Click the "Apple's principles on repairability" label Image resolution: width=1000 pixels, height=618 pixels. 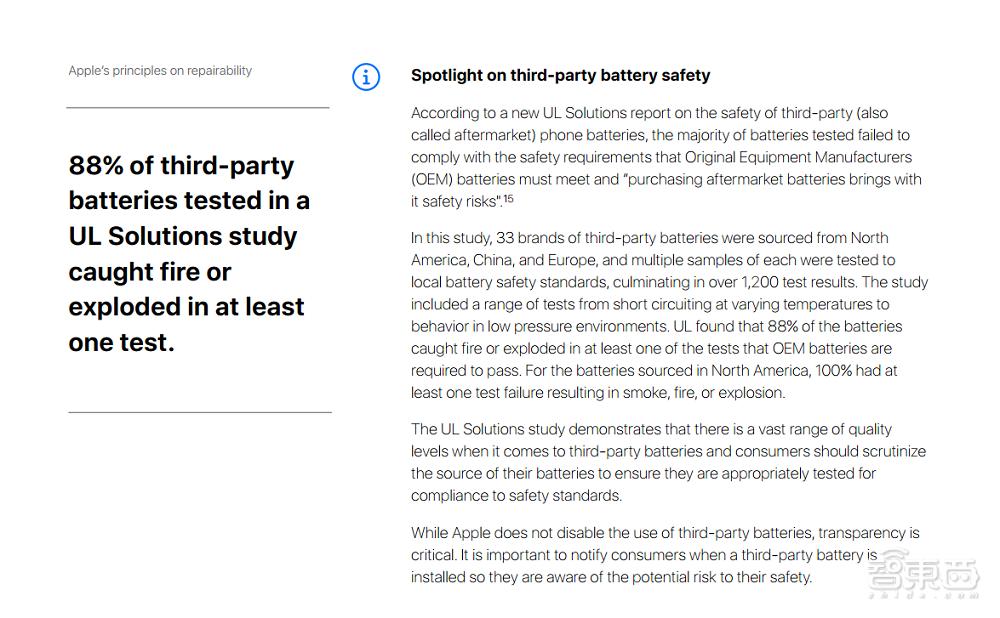click(160, 71)
